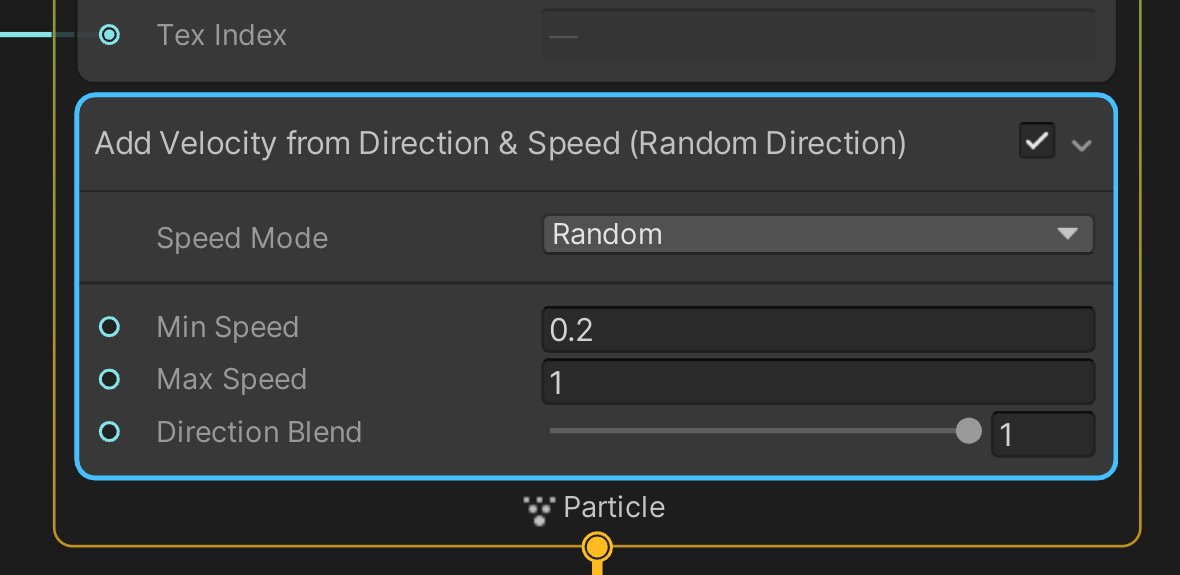The width and height of the screenshot is (1180, 575).
Task: Click the yellow output flow port
Action: click(597, 548)
